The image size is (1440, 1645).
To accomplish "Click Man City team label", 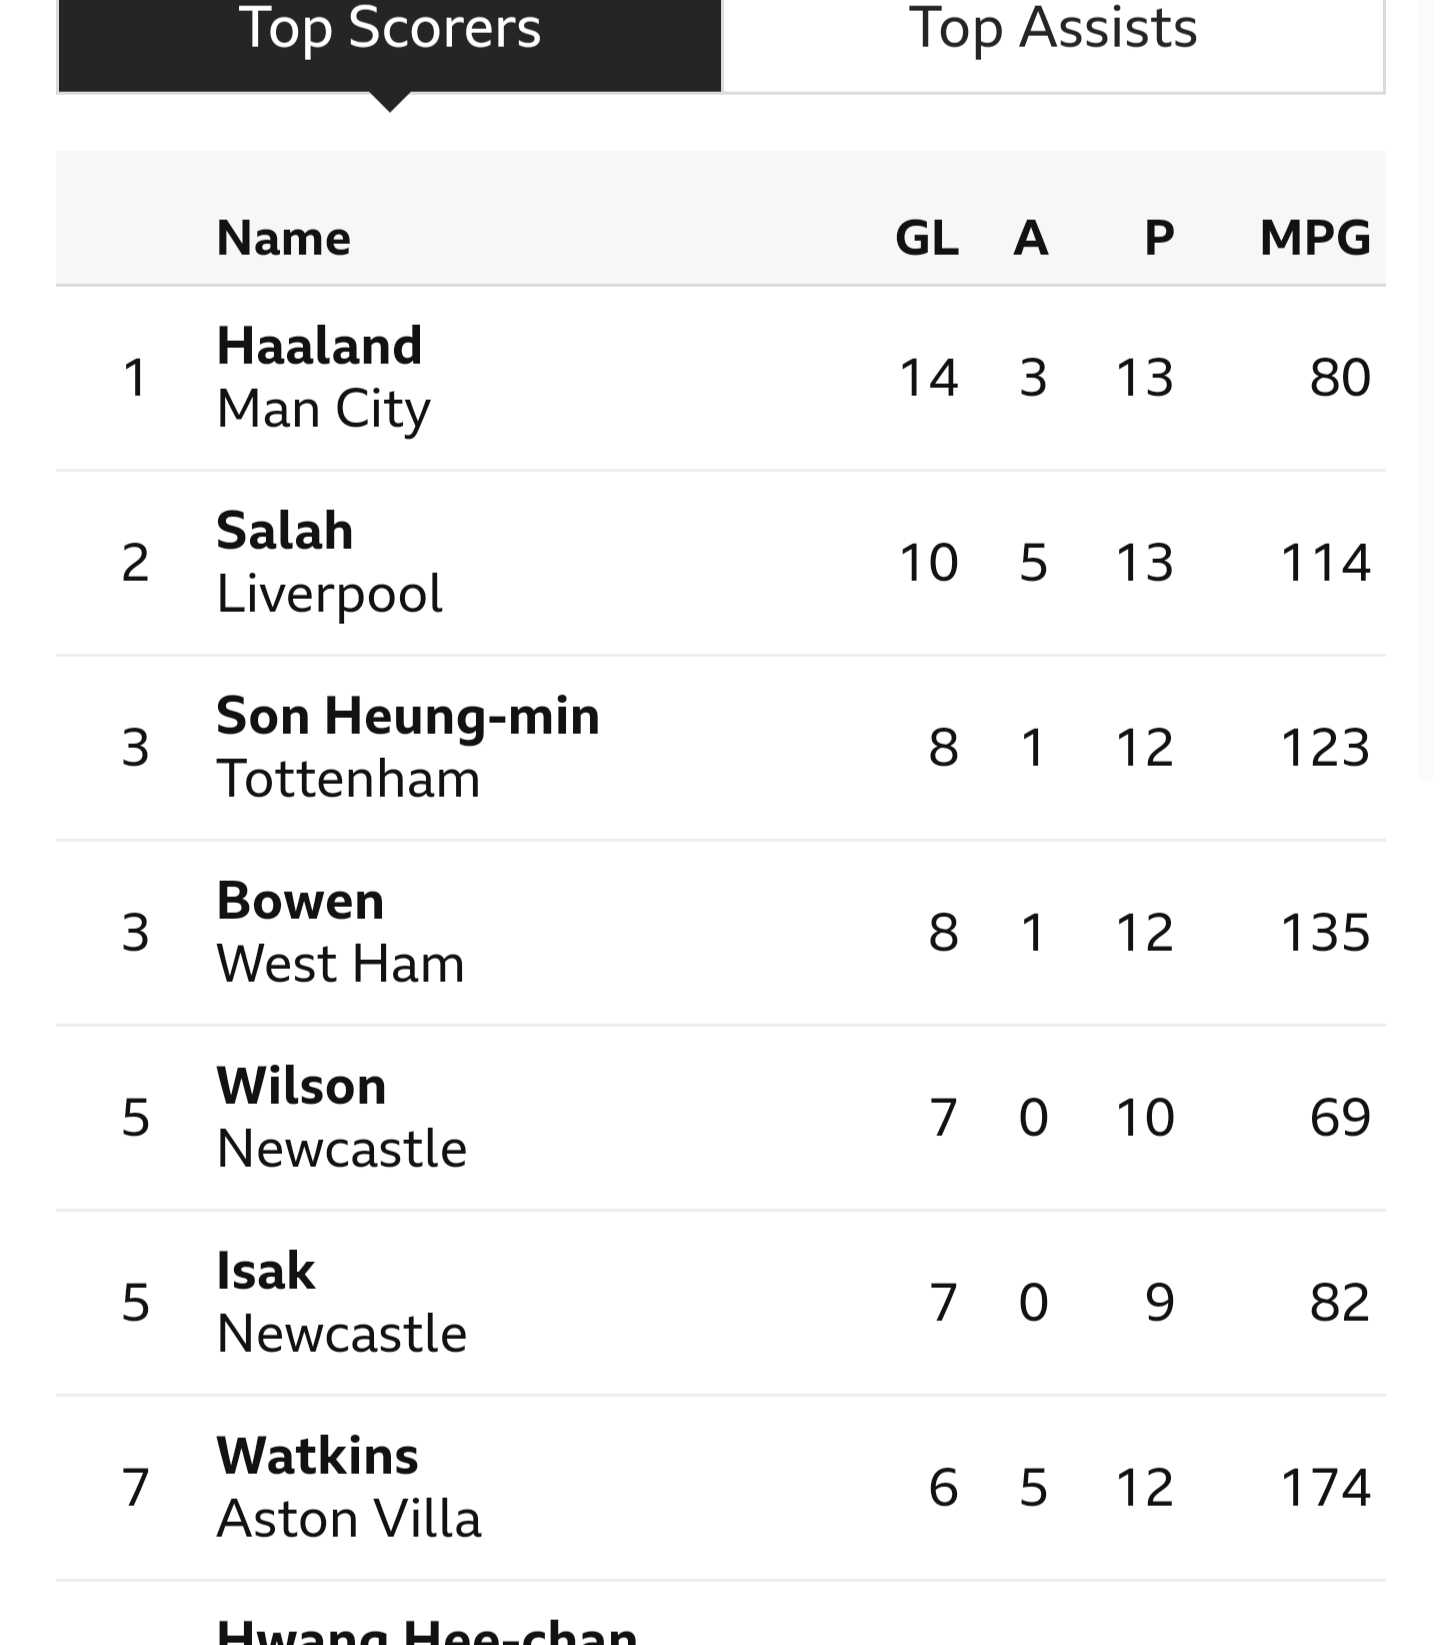I will pyautogui.click(x=324, y=410).
